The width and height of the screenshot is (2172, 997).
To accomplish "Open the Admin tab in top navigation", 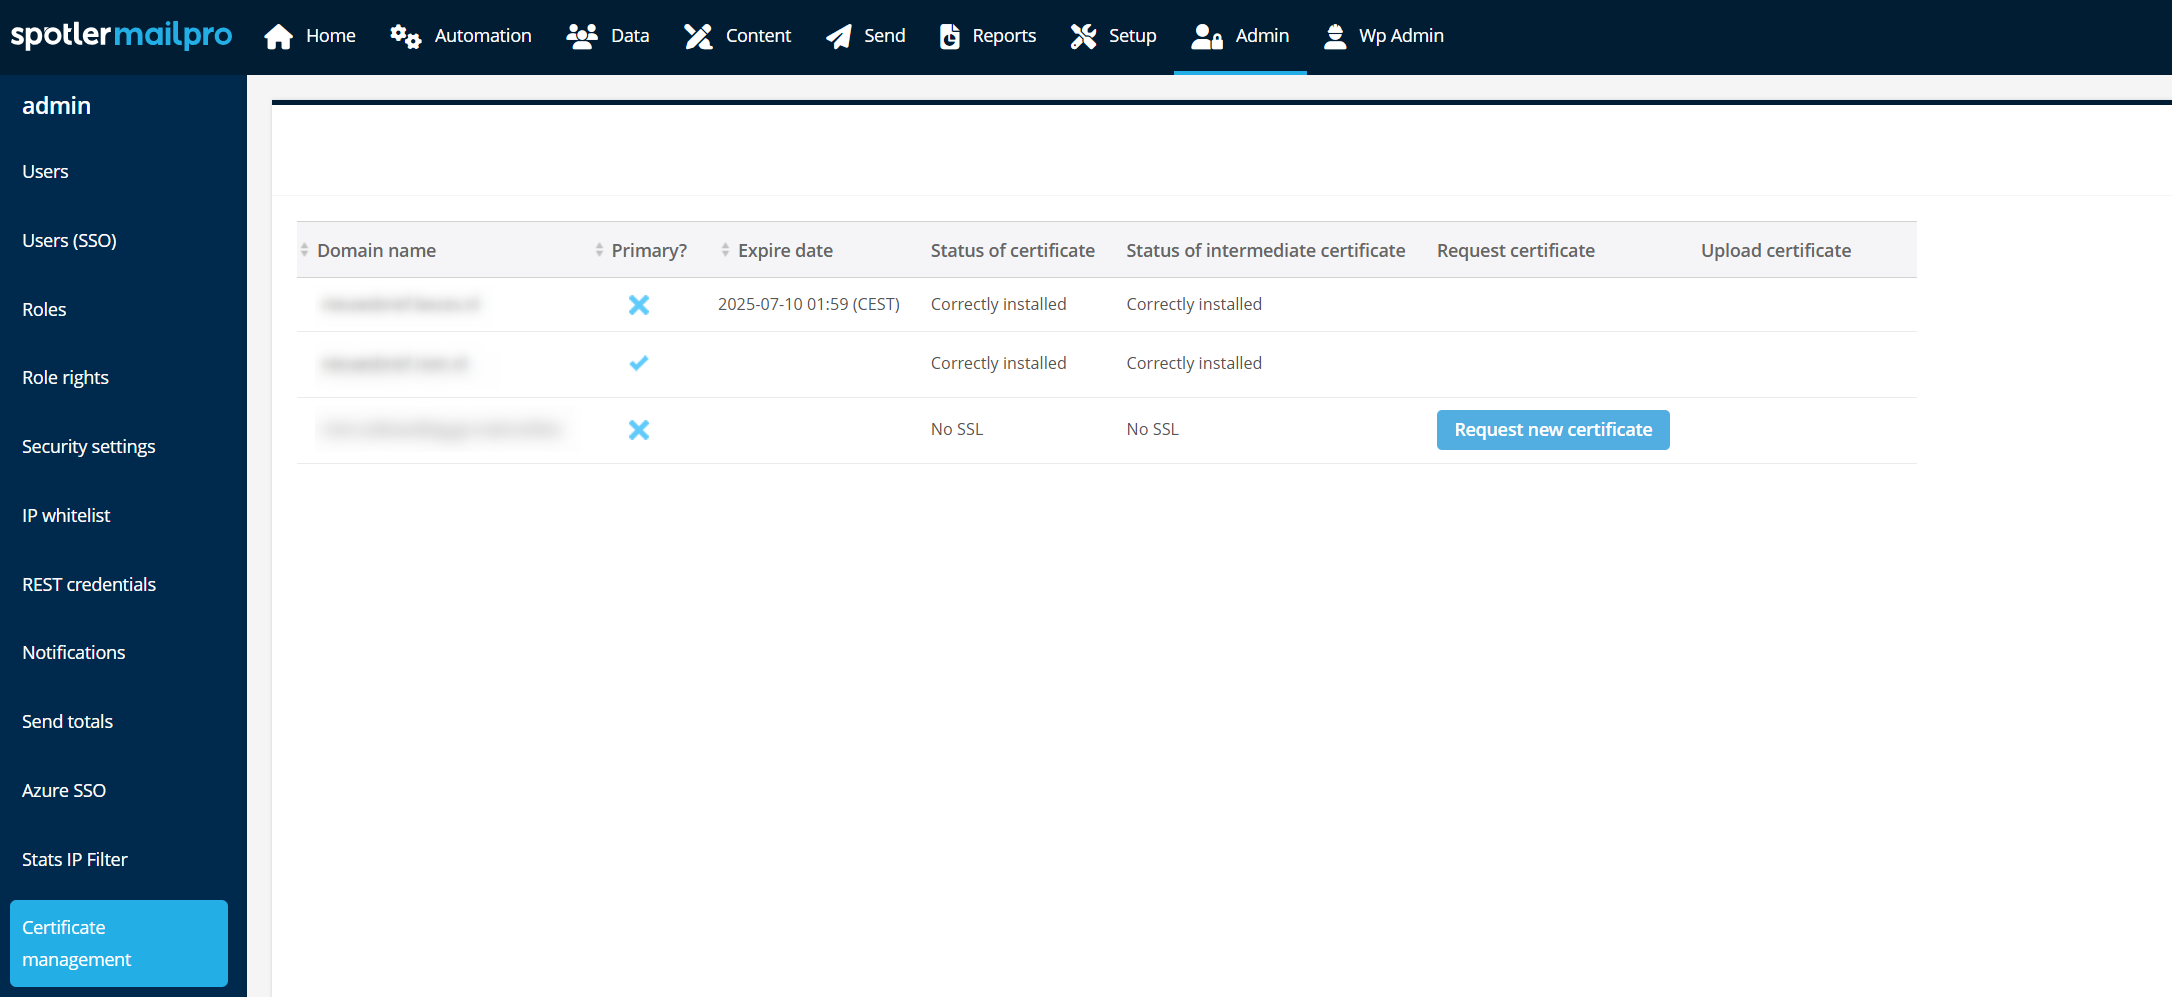I will [1240, 37].
